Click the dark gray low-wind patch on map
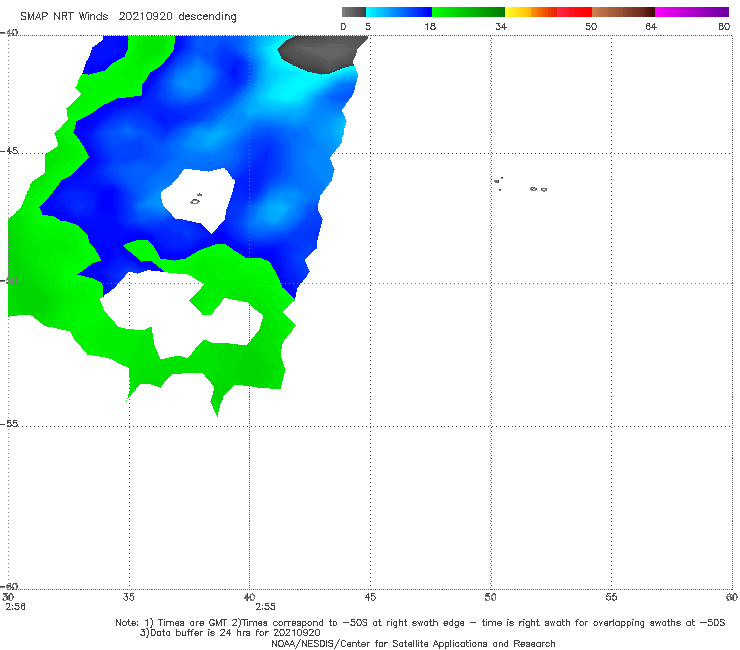This screenshot has height=650, width=740. point(321,53)
